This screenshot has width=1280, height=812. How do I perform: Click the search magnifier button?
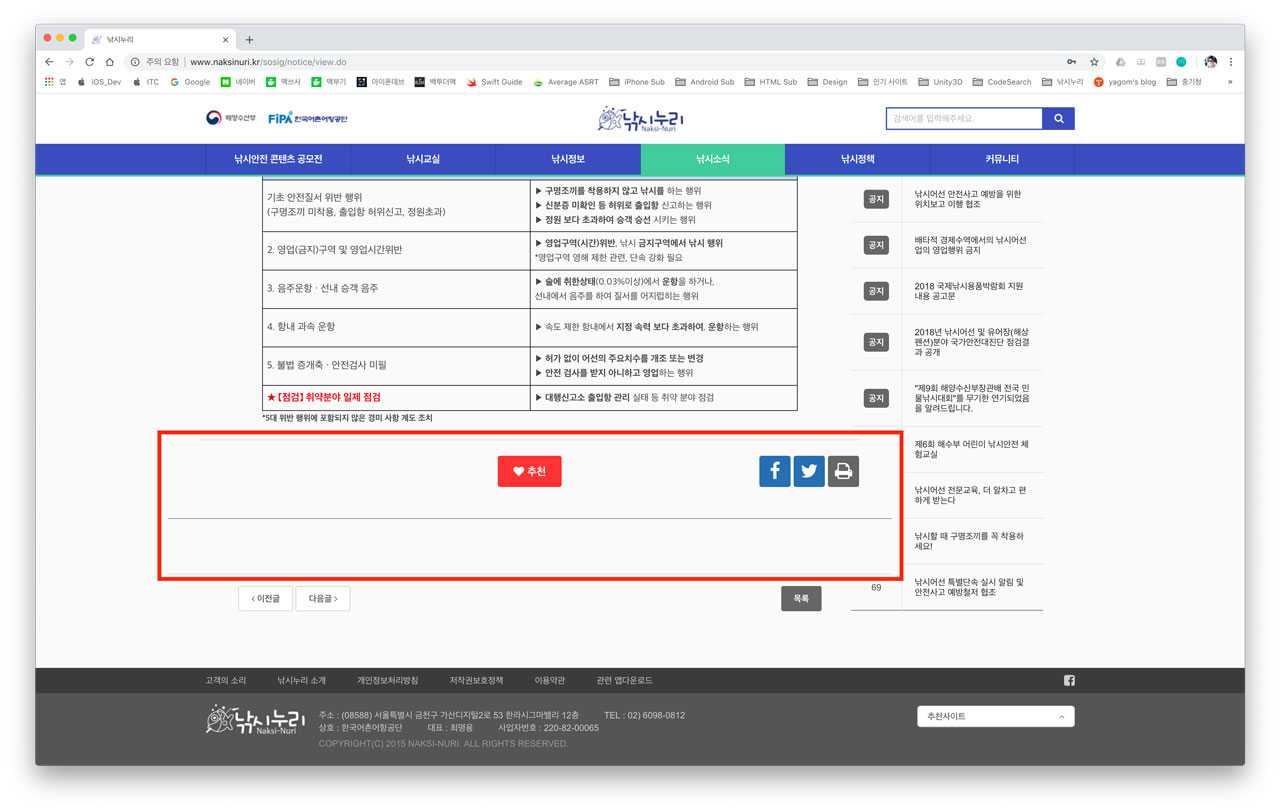pyautogui.click(x=1058, y=119)
